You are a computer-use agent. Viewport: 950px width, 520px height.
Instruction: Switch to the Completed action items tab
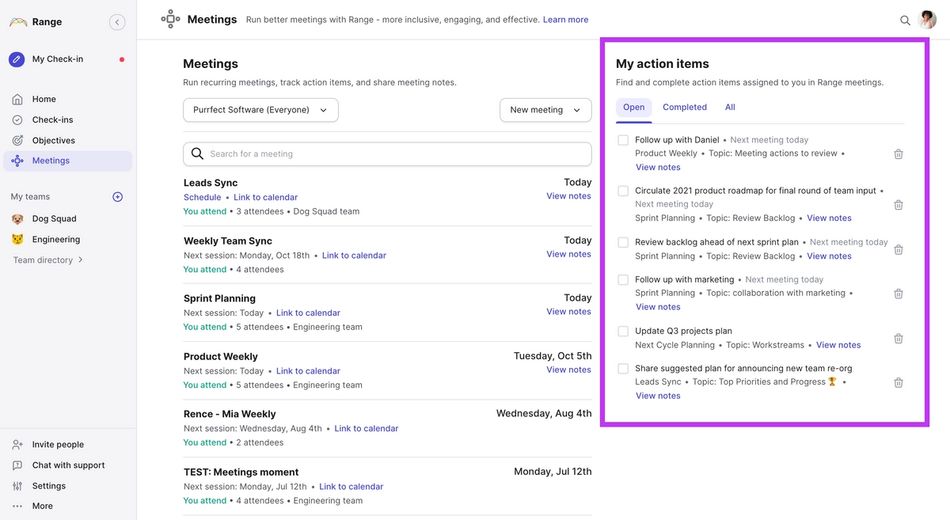click(x=685, y=107)
